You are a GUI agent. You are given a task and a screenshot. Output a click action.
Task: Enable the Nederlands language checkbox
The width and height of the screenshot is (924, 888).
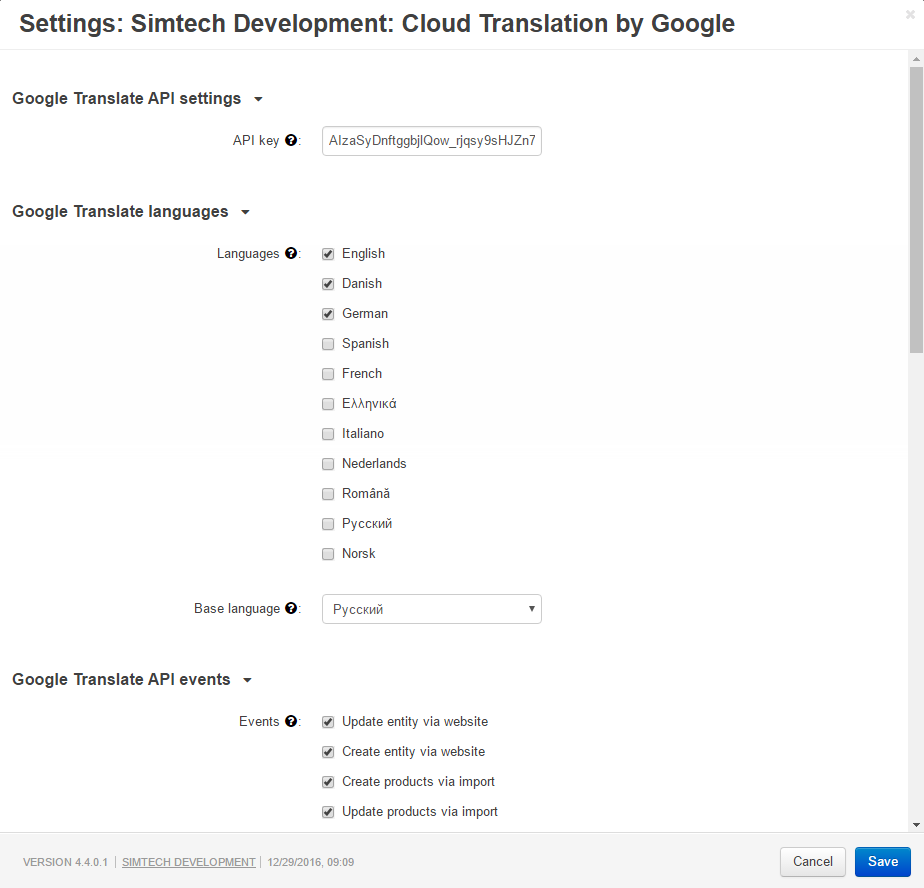click(x=328, y=464)
